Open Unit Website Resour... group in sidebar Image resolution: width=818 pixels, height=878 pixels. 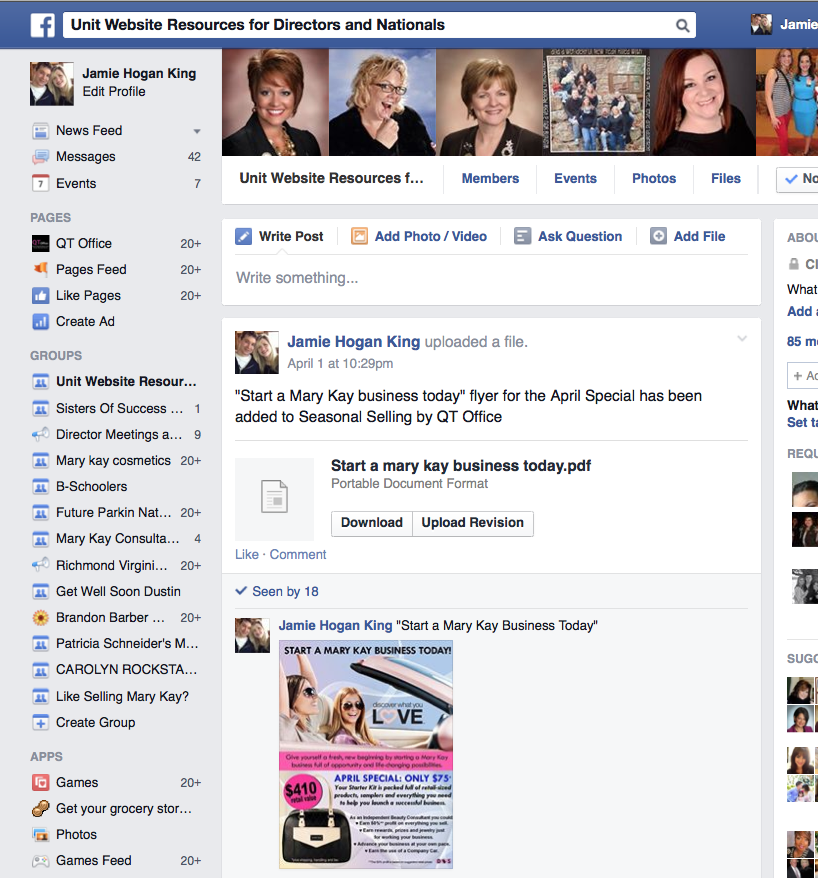point(126,382)
